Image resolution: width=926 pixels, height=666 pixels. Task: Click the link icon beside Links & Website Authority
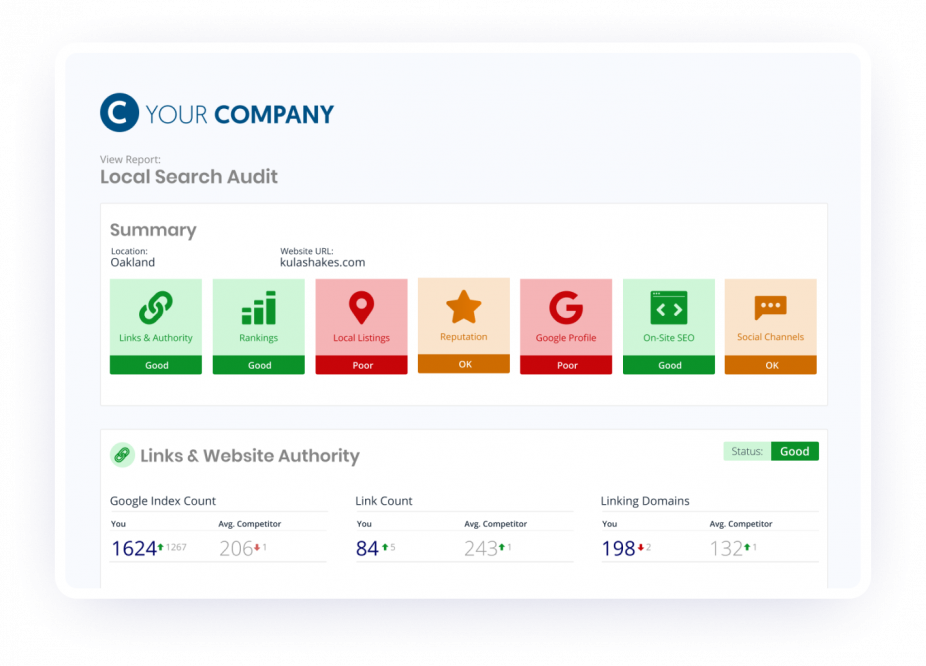[x=122, y=455]
